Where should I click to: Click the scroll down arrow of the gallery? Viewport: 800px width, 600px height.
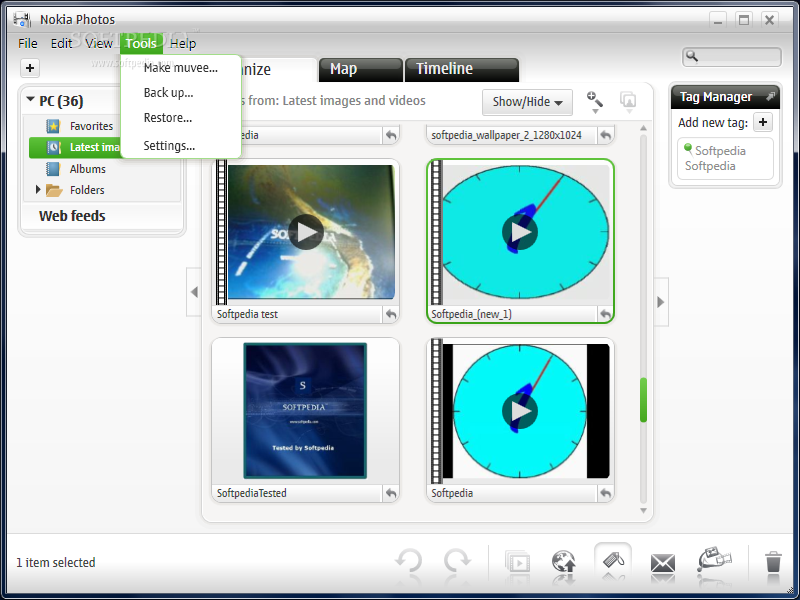tap(643, 511)
